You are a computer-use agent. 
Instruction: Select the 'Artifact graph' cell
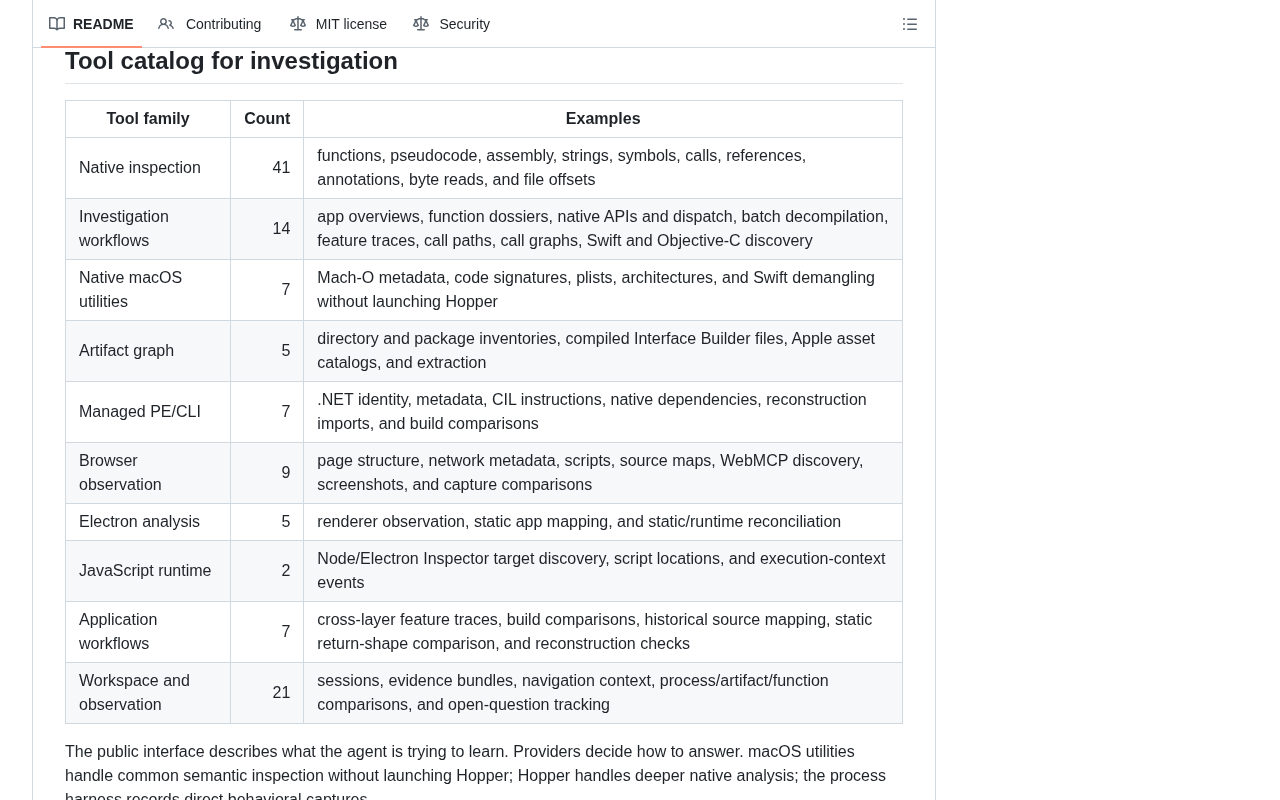click(148, 351)
